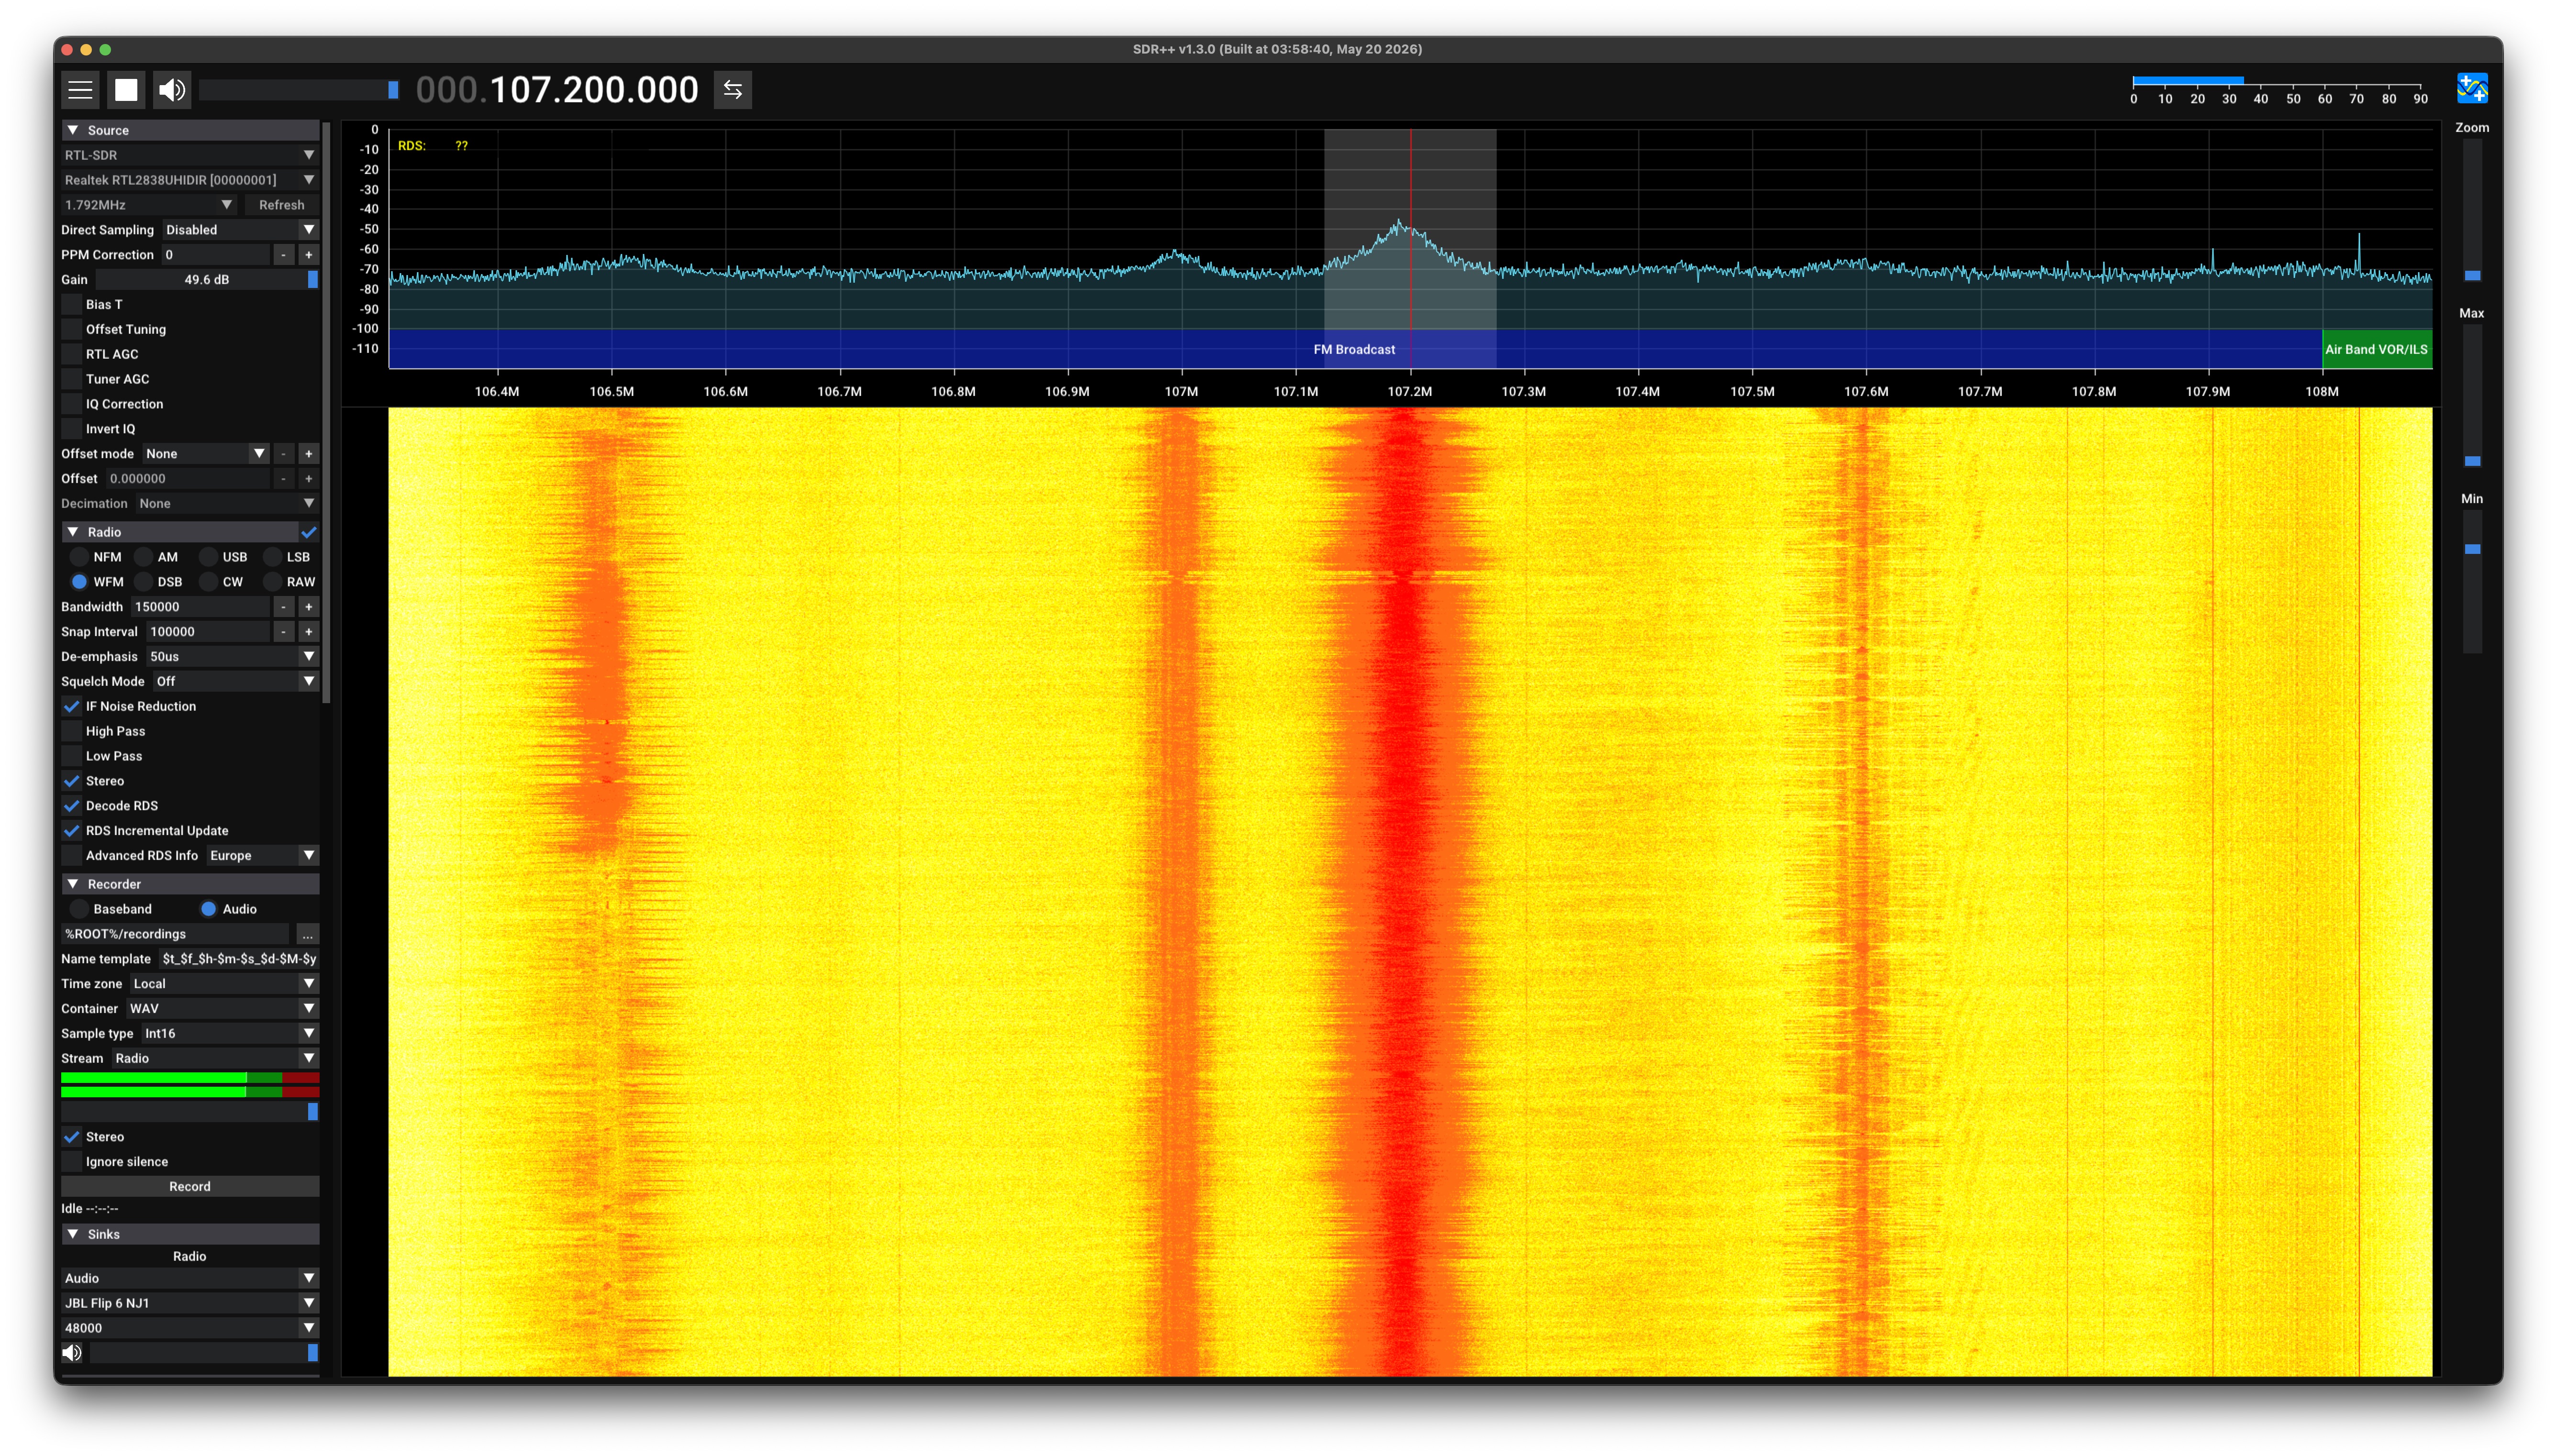
Task: Click the Name template input field
Action: point(239,959)
